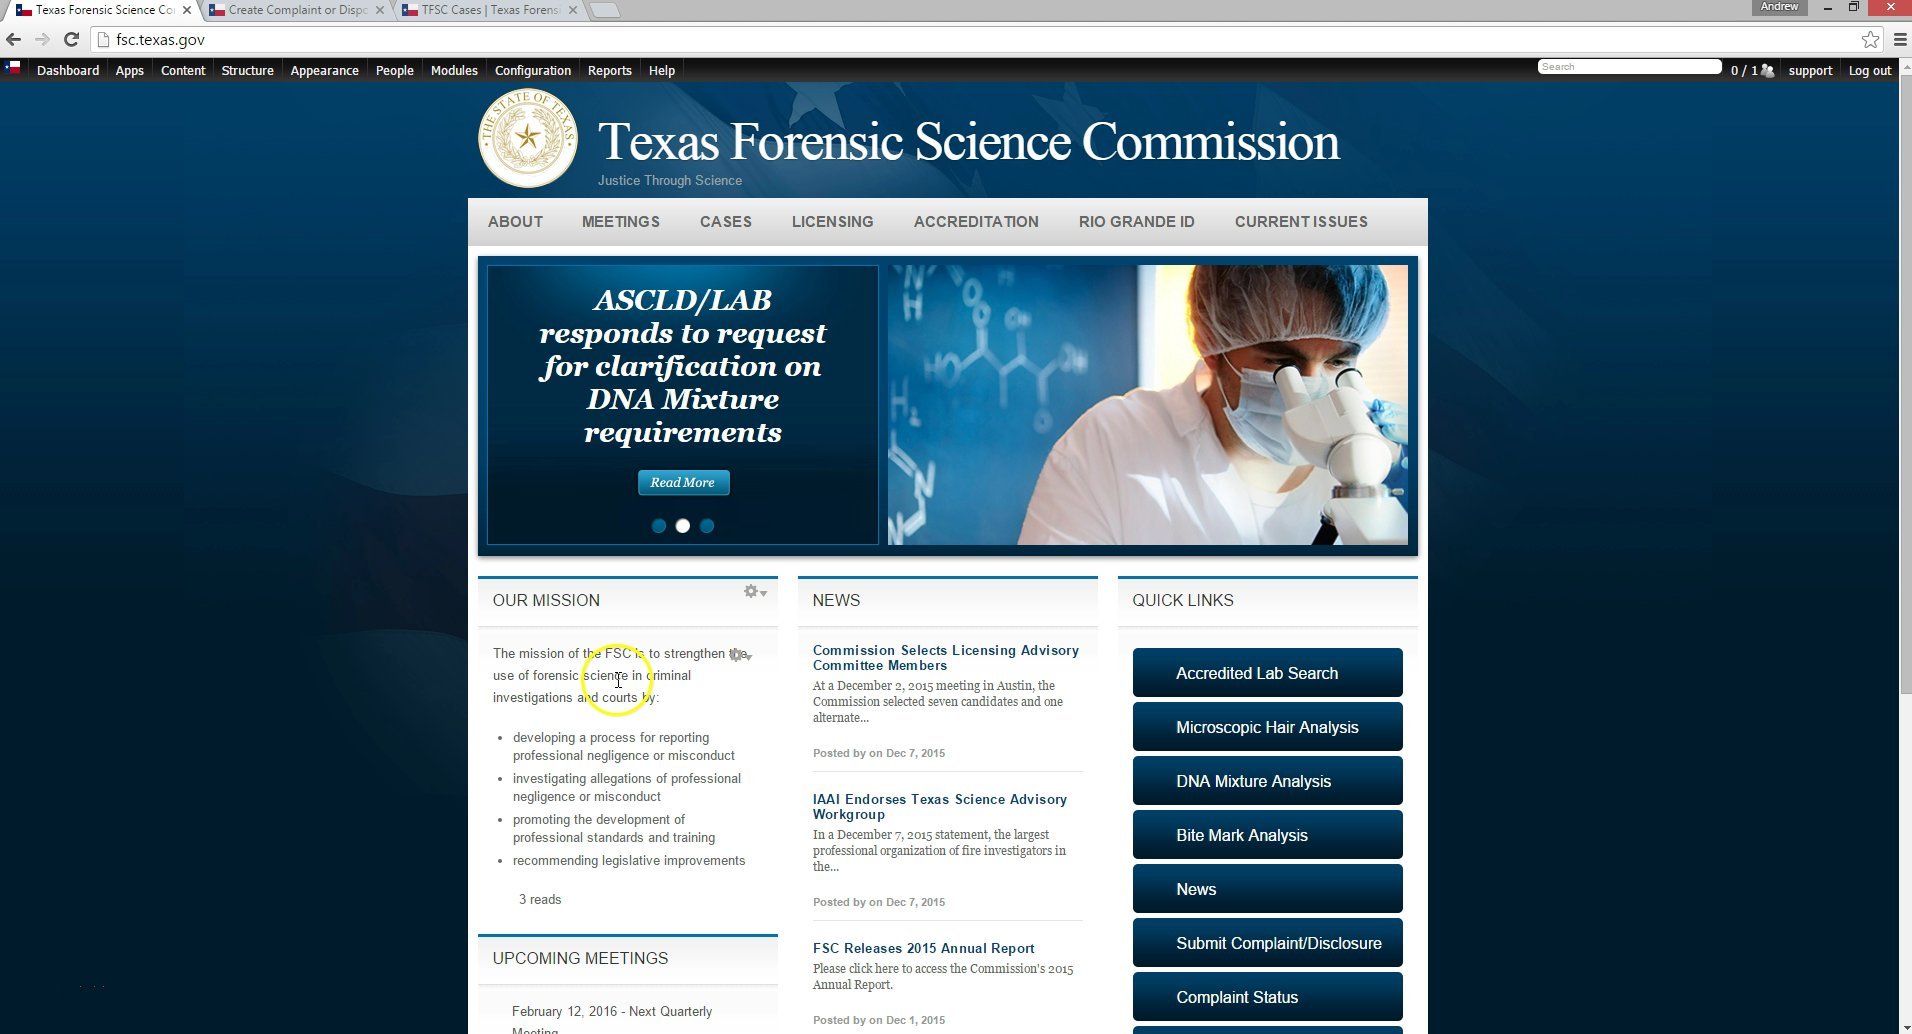
Task: Close the TFSC Cases tab
Action: (x=573, y=10)
